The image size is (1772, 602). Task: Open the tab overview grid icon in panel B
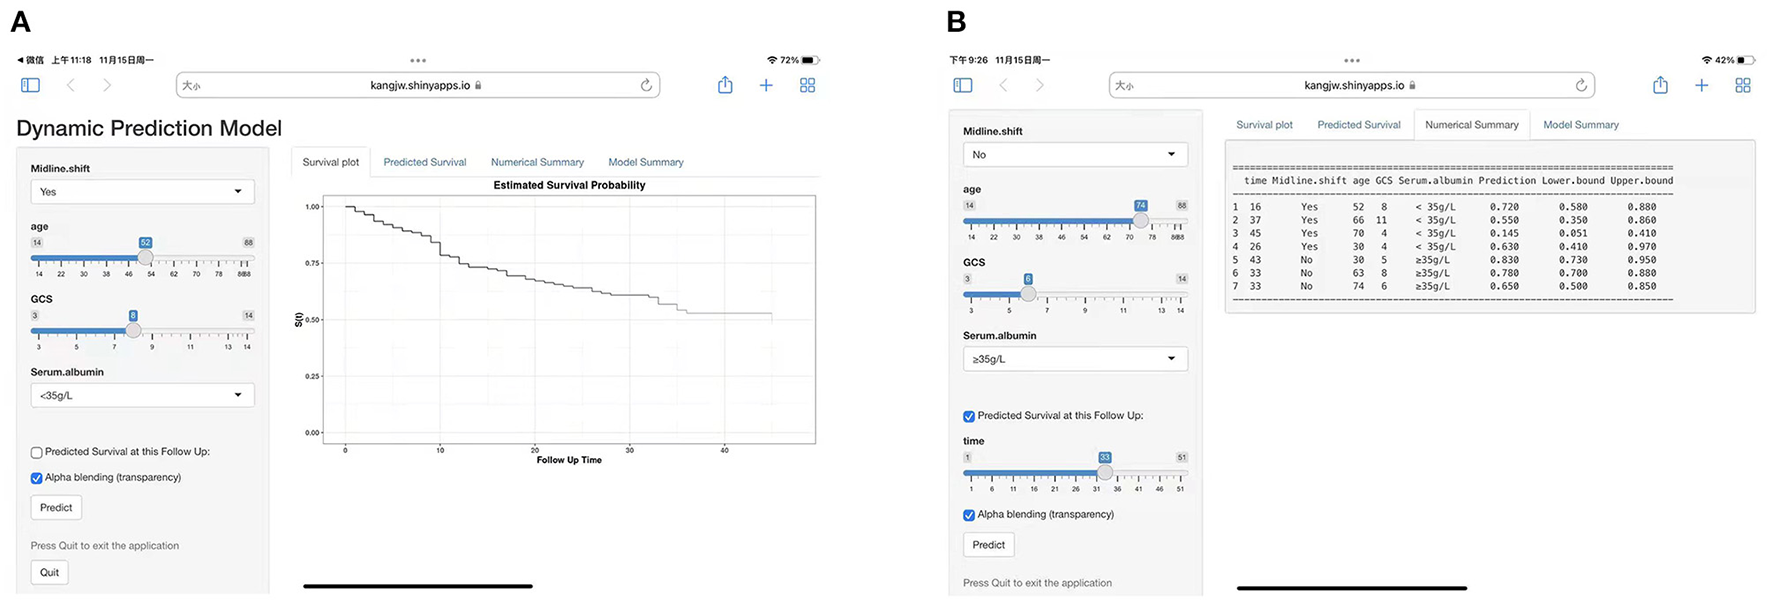pos(1742,85)
